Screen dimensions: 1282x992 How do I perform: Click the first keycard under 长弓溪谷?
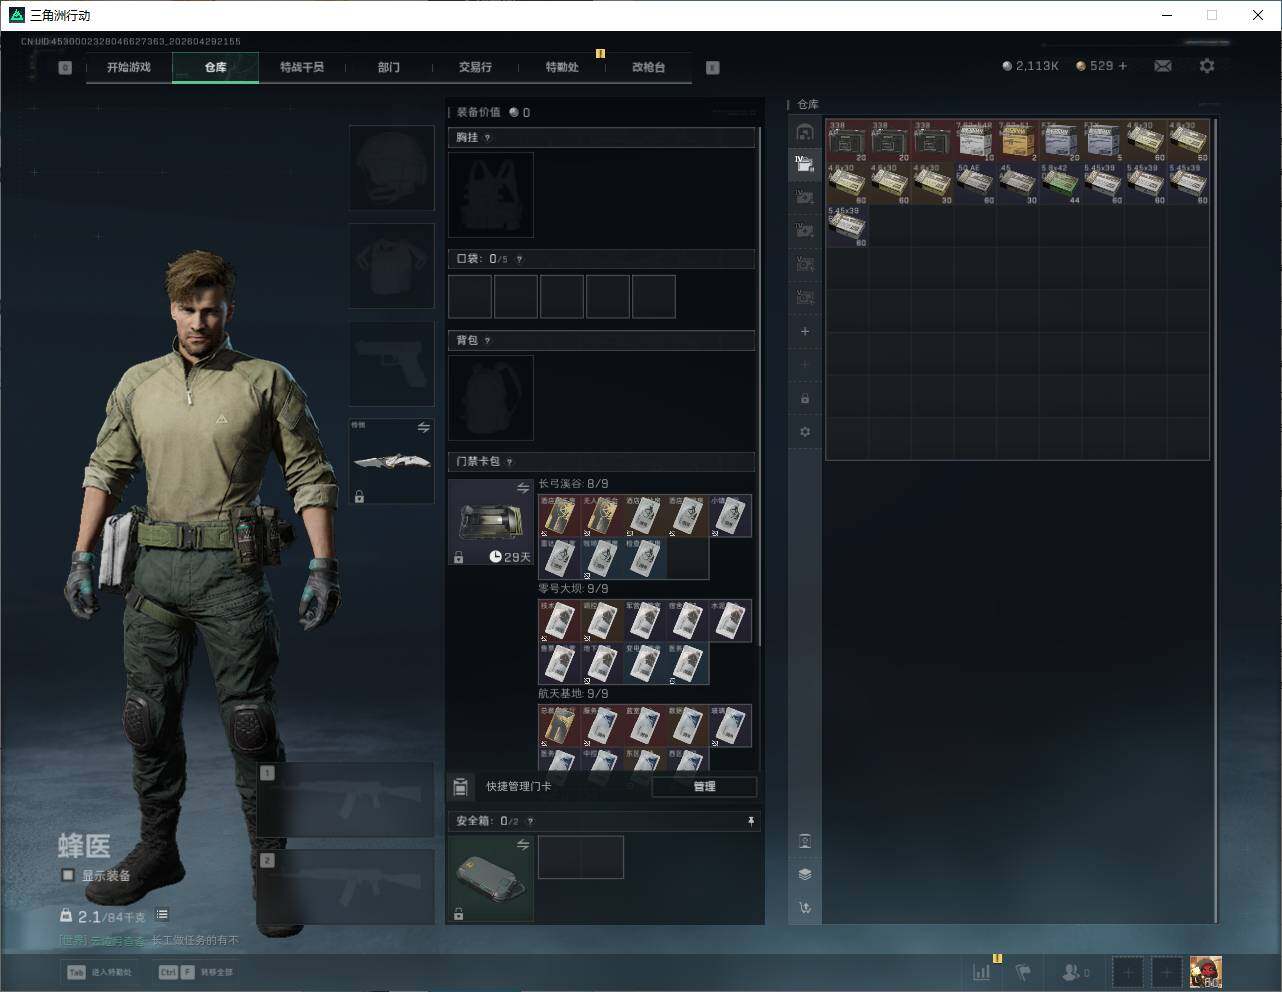(x=559, y=516)
